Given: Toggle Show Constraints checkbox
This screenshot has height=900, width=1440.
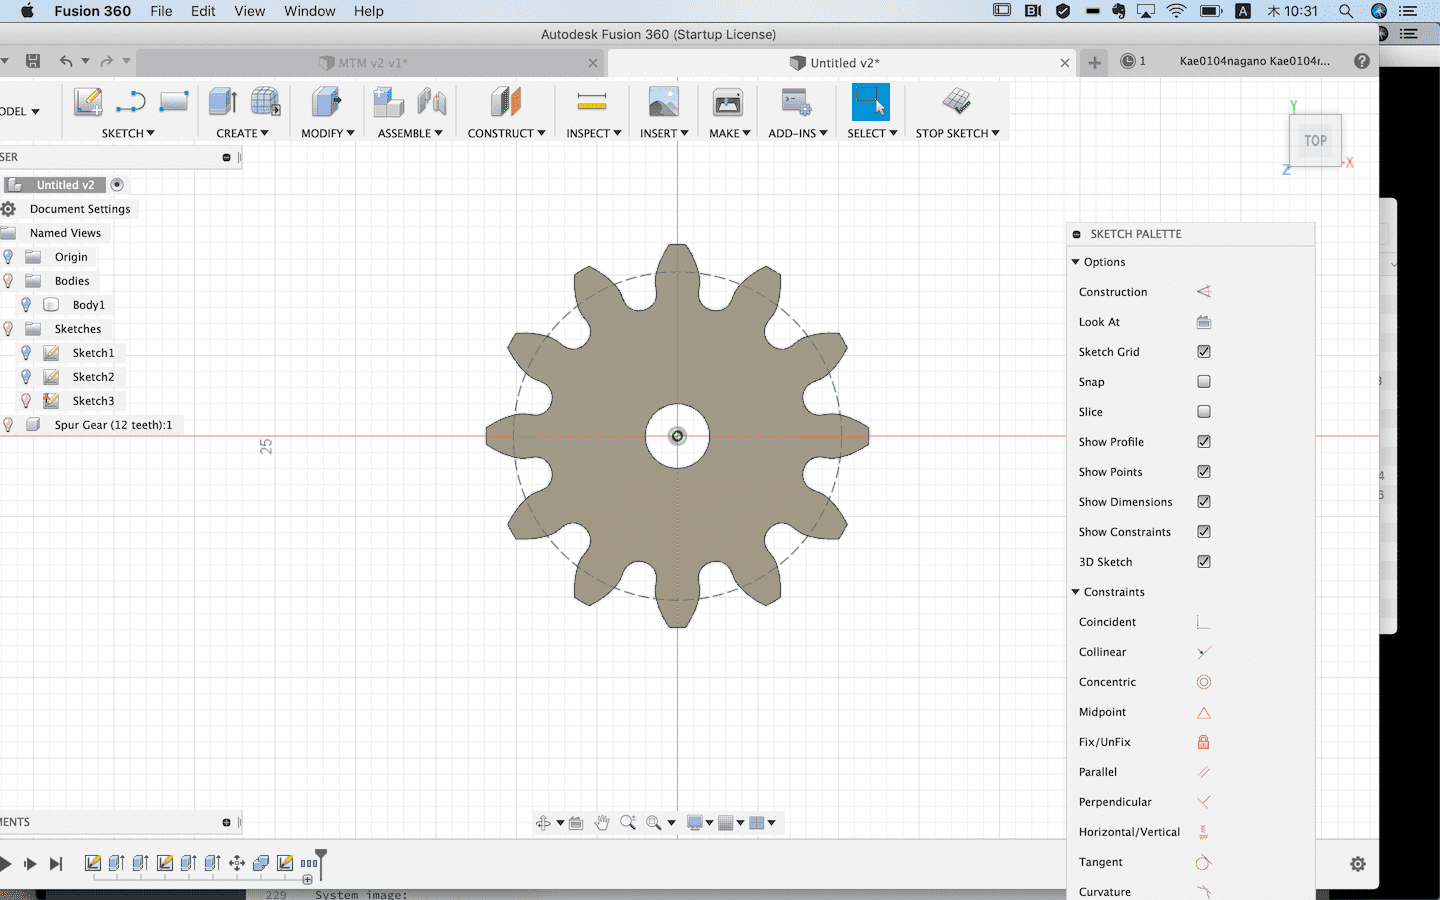Looking at the screenshot, I should coord(1204,532).
